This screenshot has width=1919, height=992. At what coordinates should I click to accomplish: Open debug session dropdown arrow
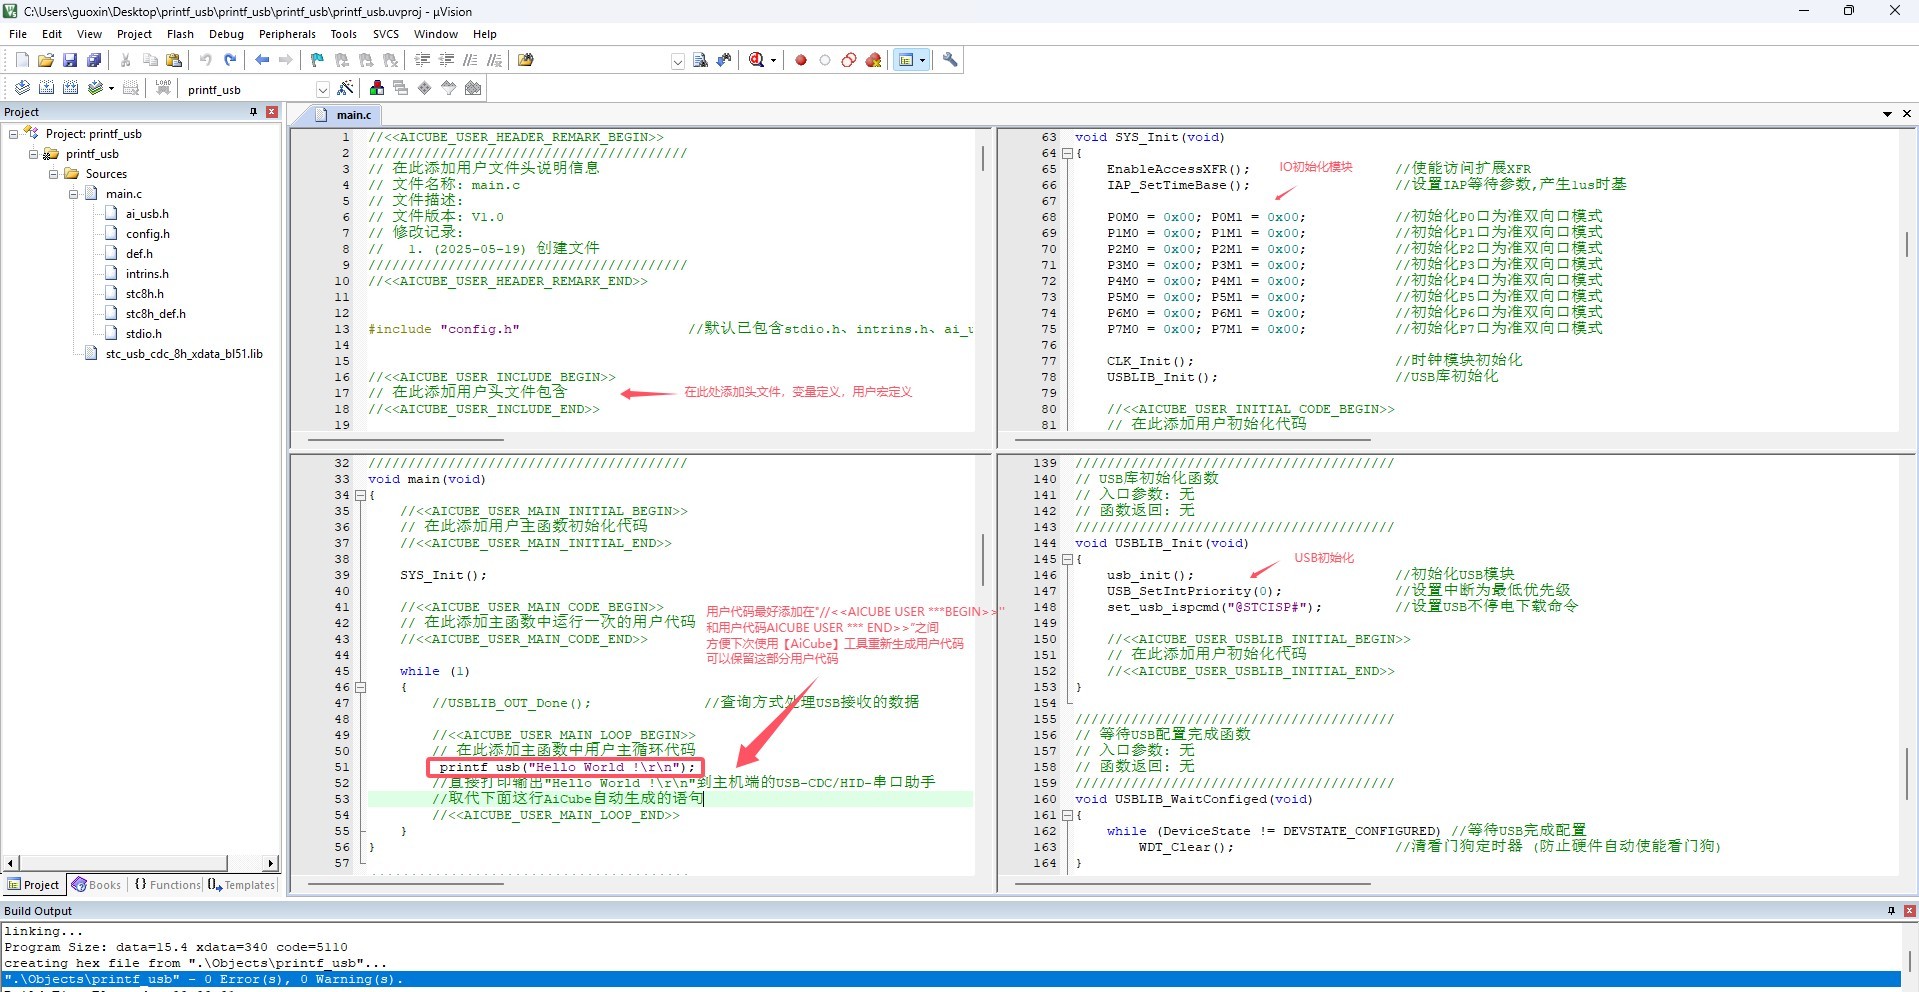pos(773,60)
